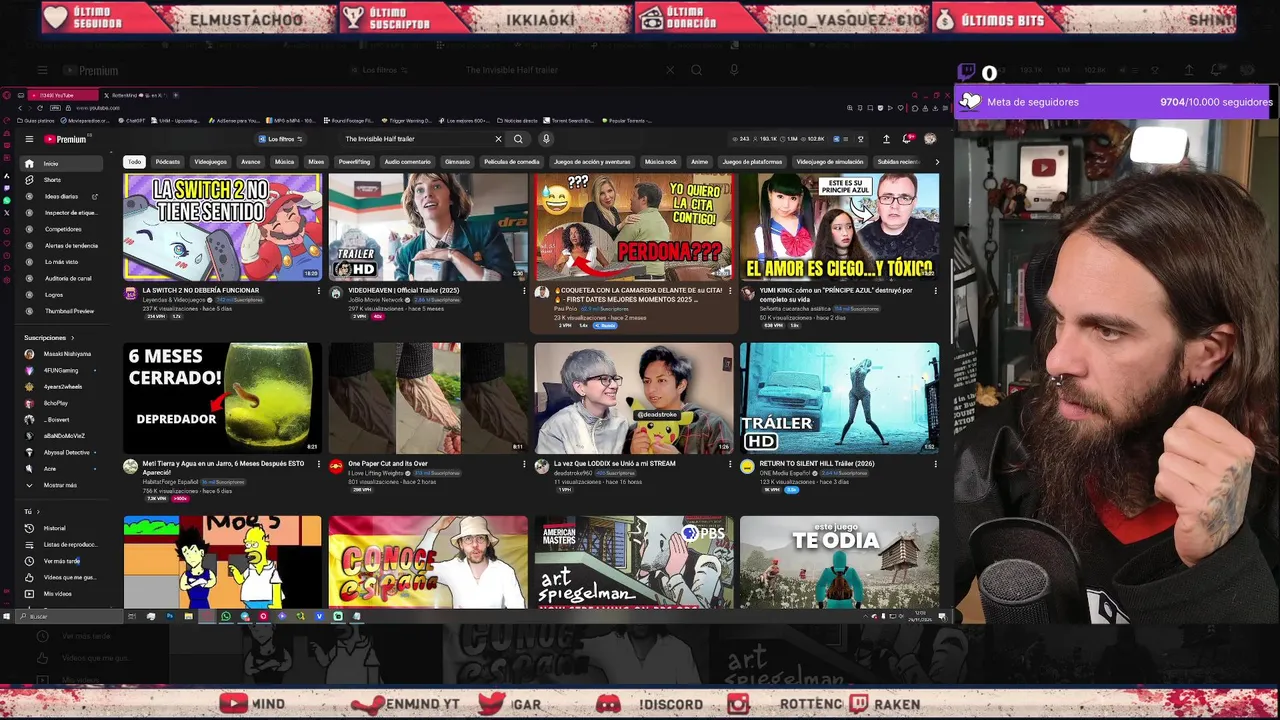Open the account avatar menu
1280x720 pixels.
pos(930,139)
